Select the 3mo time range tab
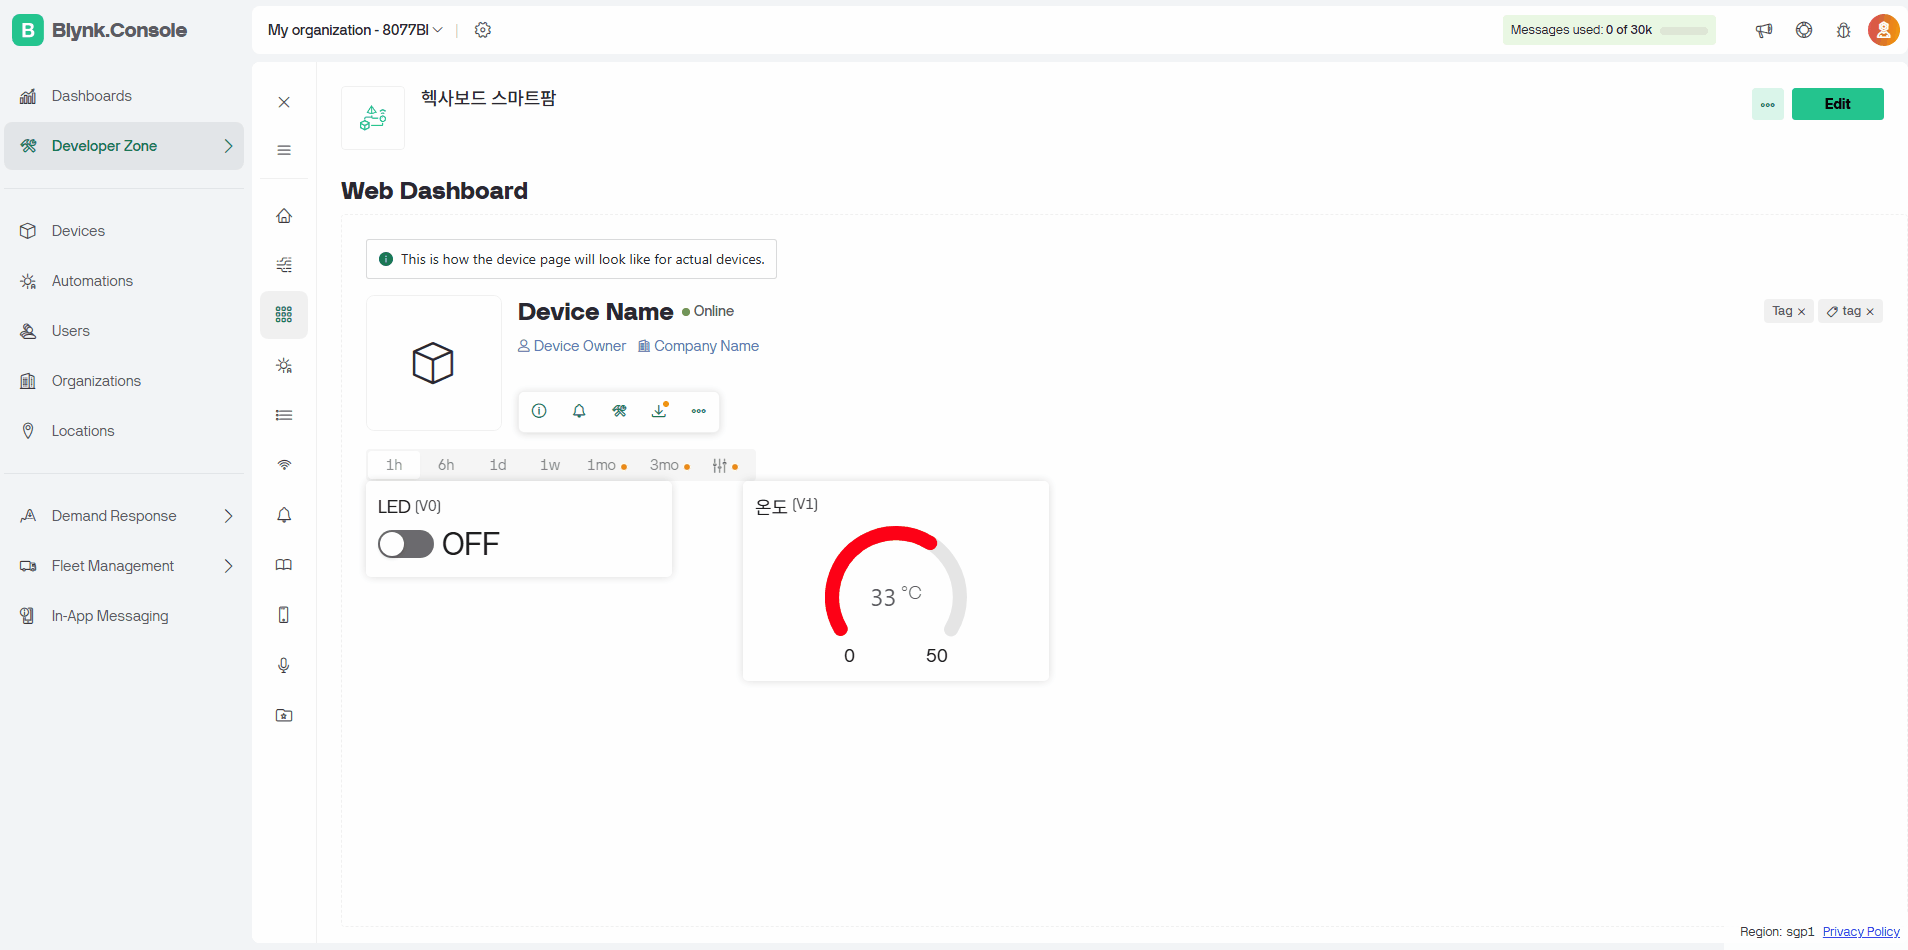Screen dimensions: 1908x950 coord(669,465)
